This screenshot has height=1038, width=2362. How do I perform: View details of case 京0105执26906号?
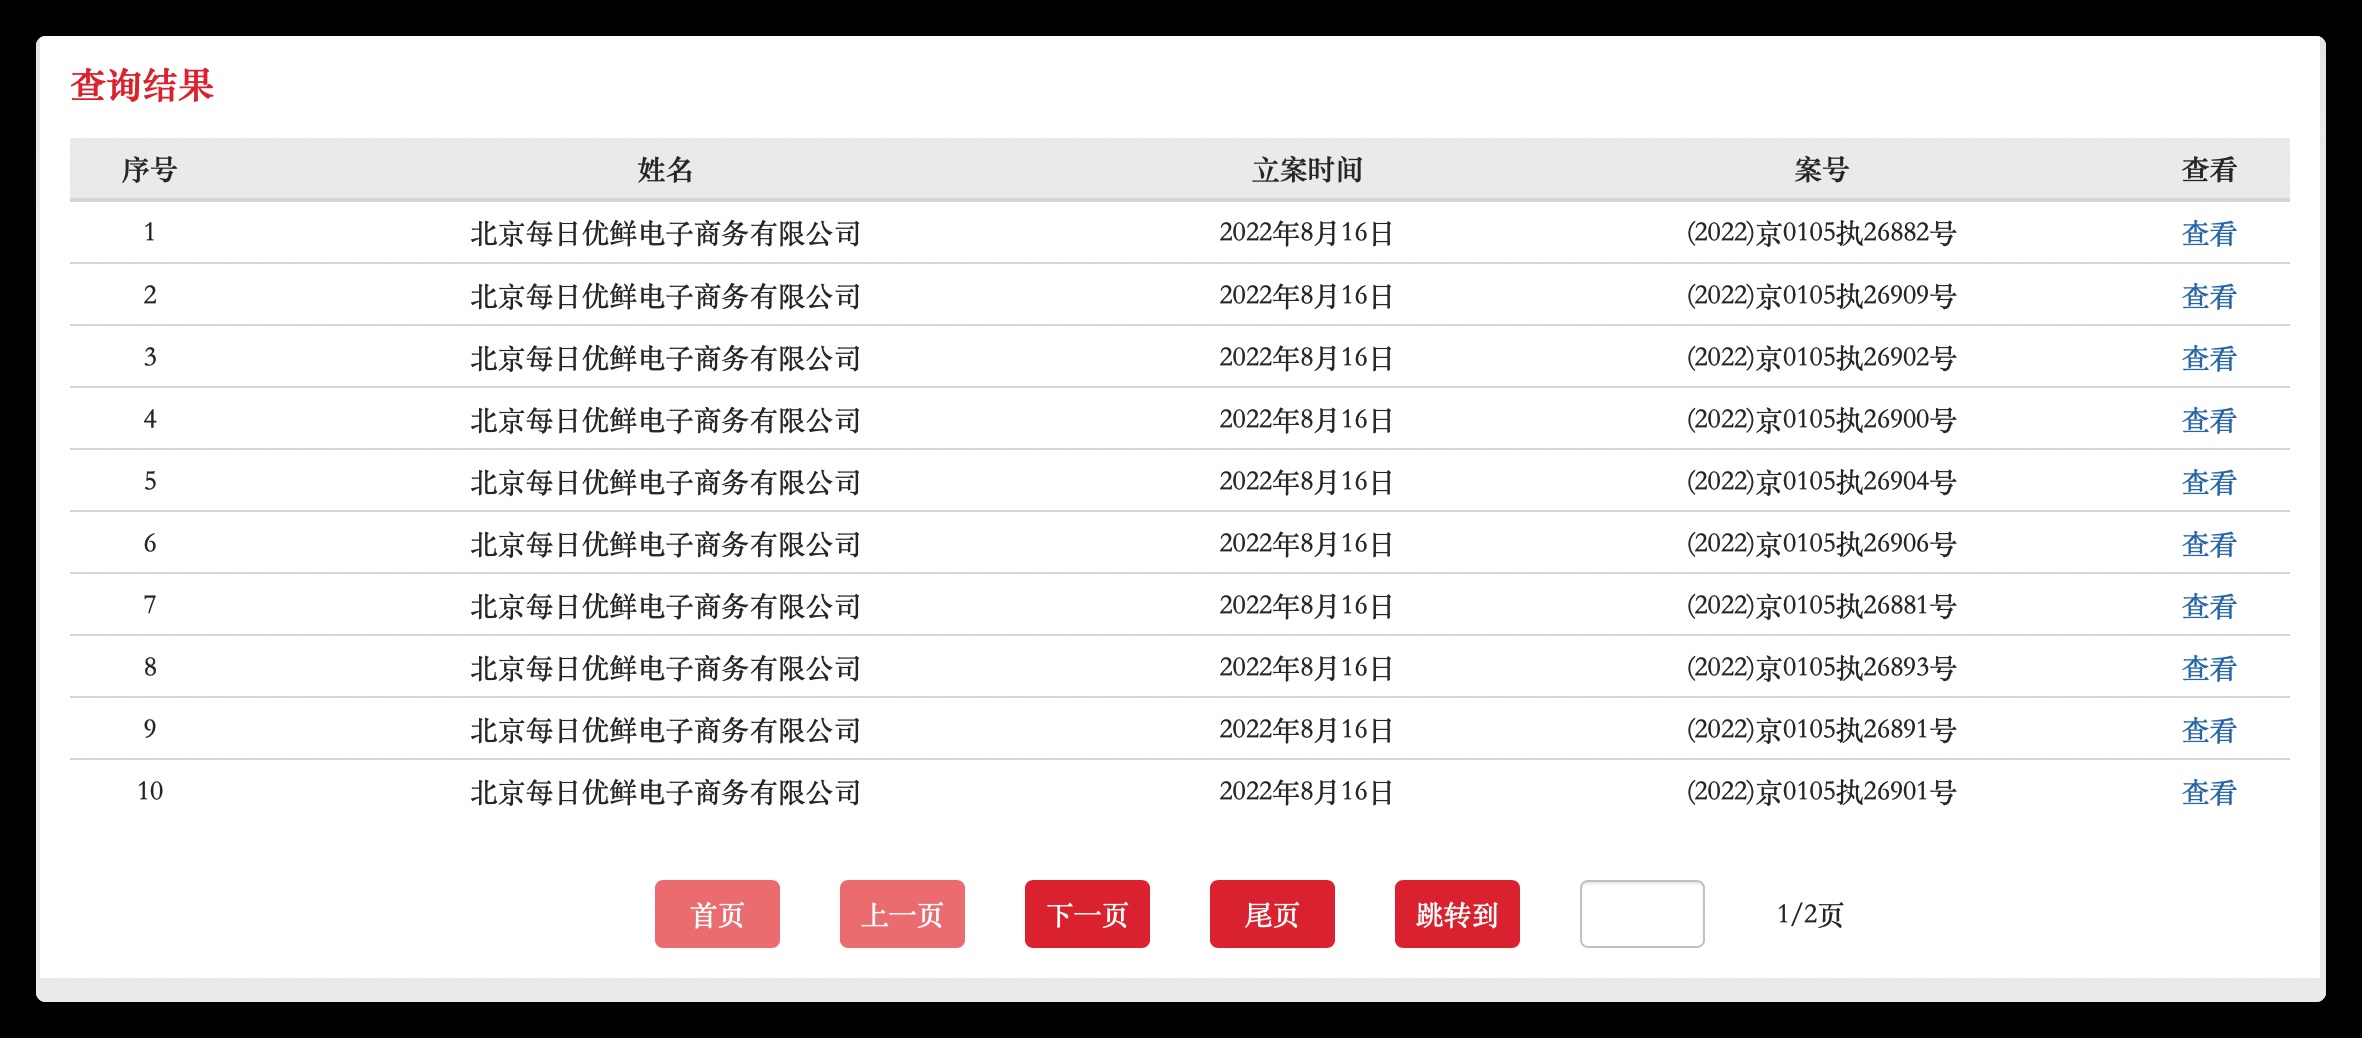2208,544
